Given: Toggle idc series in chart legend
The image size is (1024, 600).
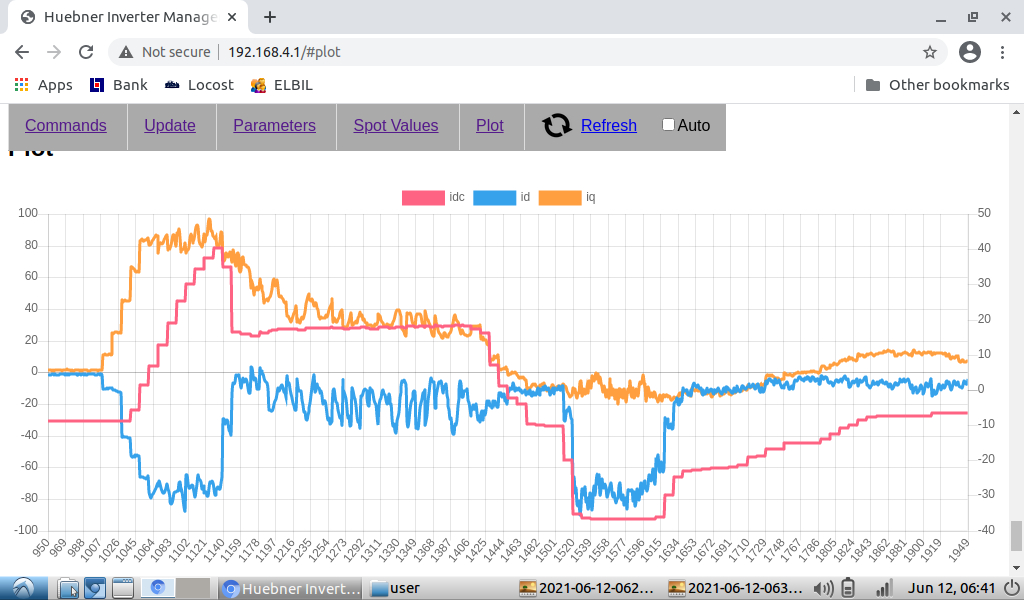Looking at the screenshot, I should tap(423, 198).
